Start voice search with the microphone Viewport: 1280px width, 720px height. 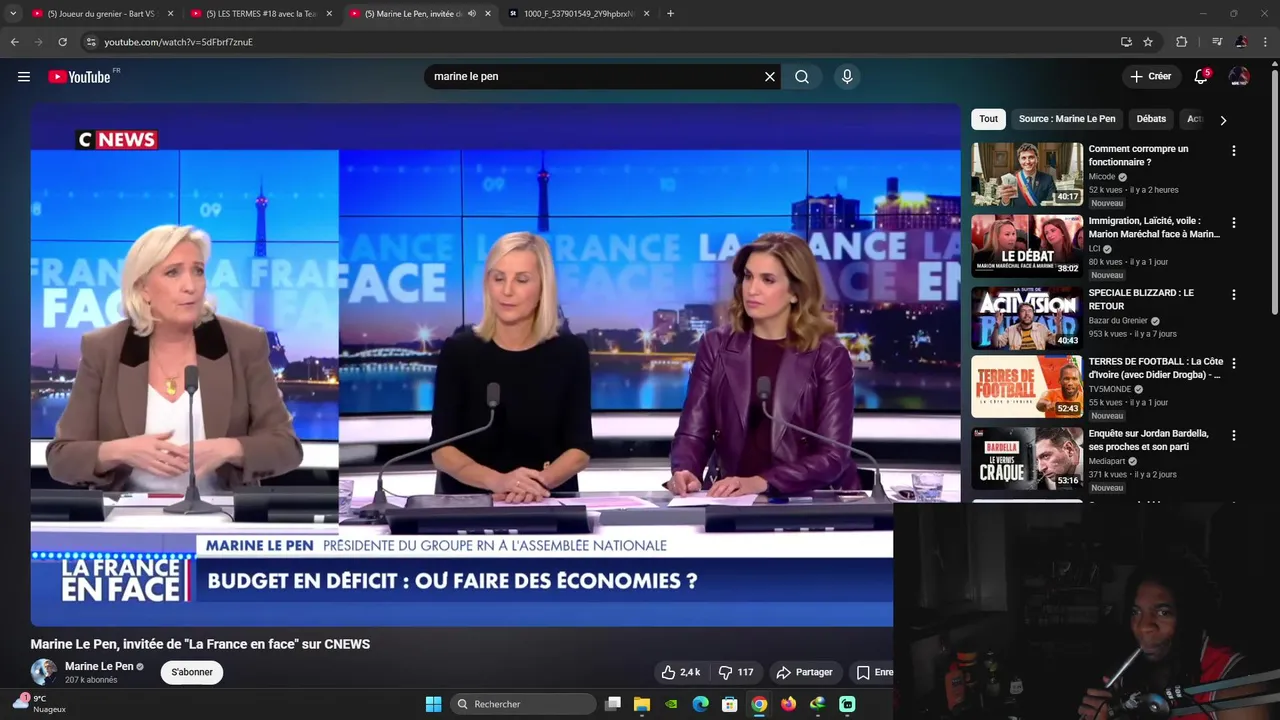(x=847, y=76)
